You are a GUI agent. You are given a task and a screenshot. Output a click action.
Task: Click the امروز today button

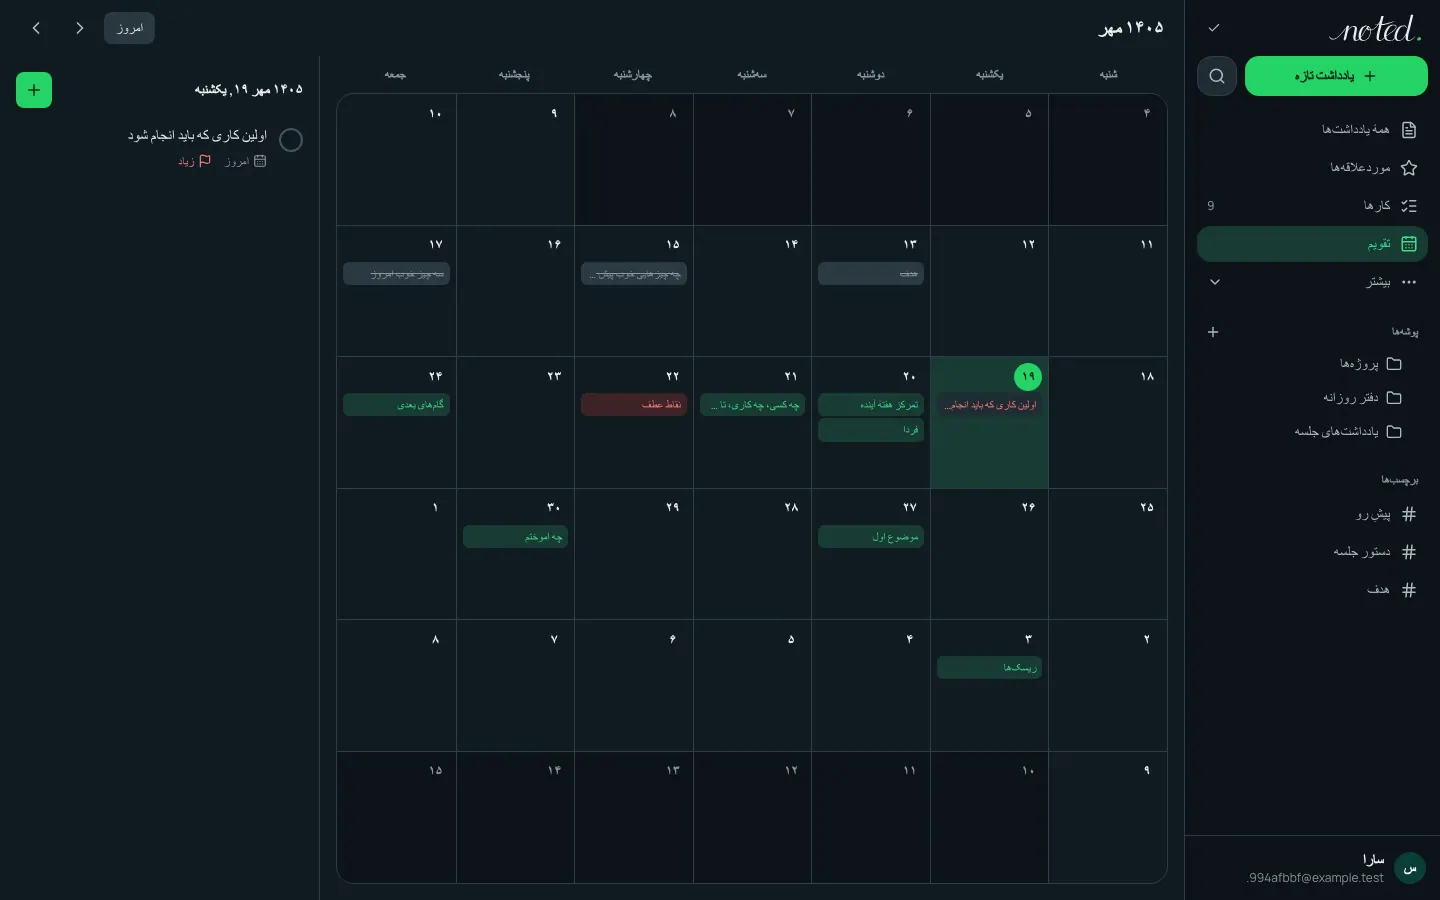129,28
